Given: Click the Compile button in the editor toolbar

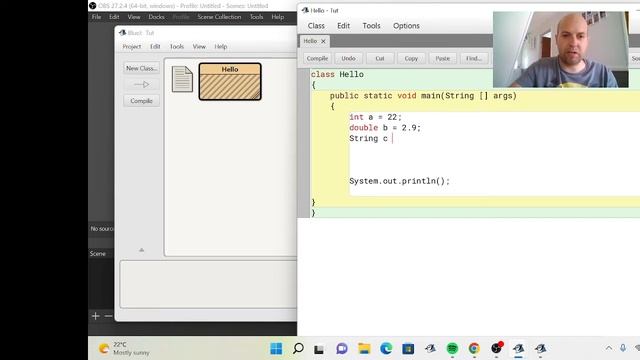Looking at the screenshot, I should (317, 58).
